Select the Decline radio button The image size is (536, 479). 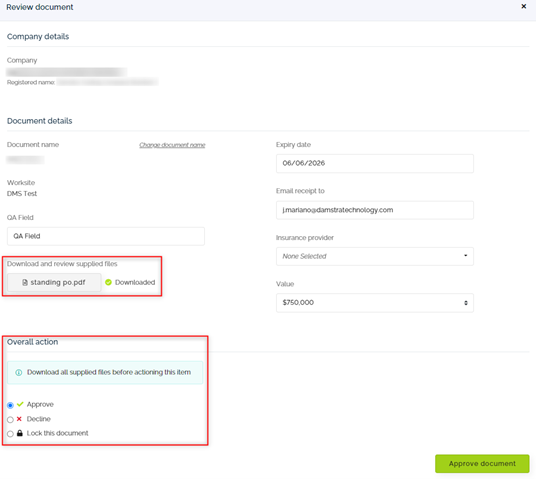click(10, 420)
